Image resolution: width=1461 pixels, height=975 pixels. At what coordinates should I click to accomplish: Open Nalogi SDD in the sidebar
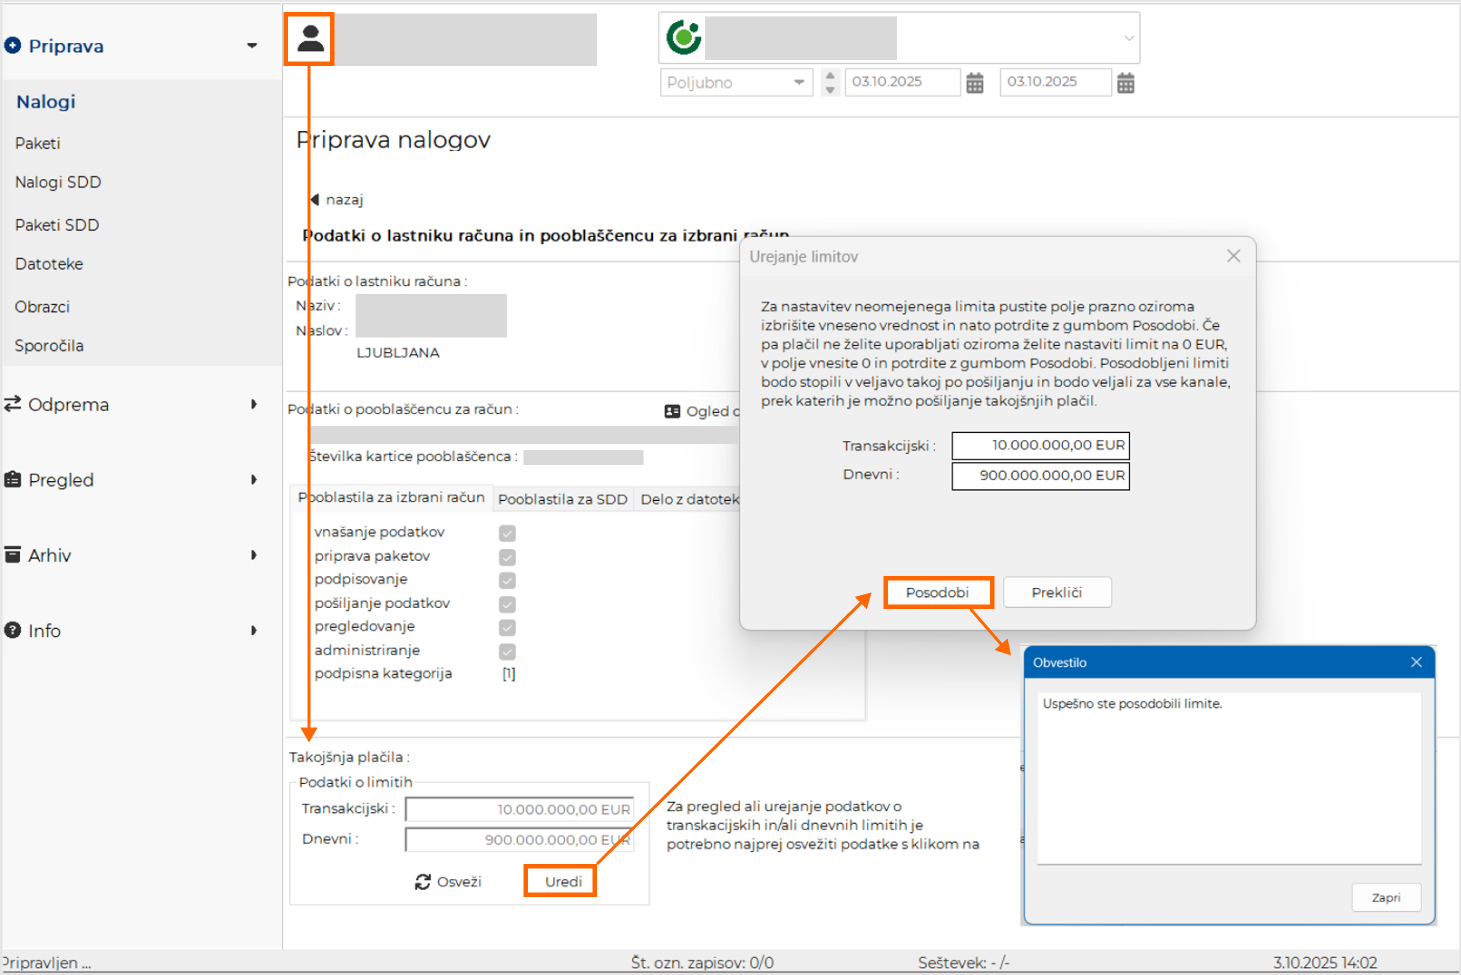(58, 182)
